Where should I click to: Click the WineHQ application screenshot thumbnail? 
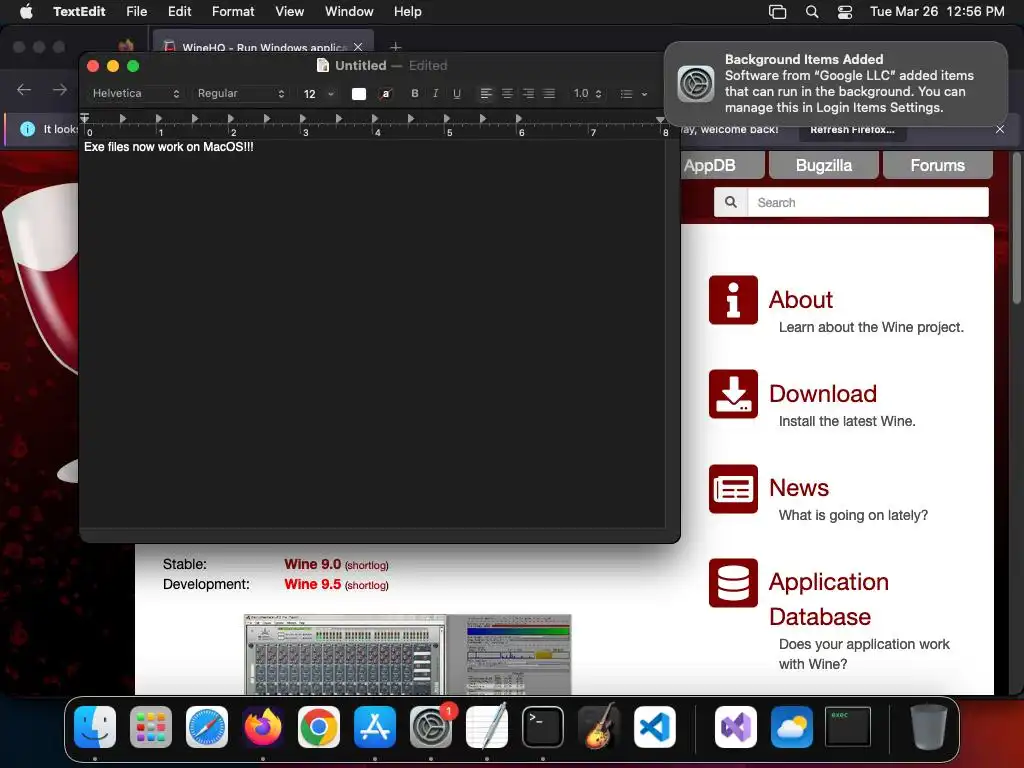tap(408, 654)
